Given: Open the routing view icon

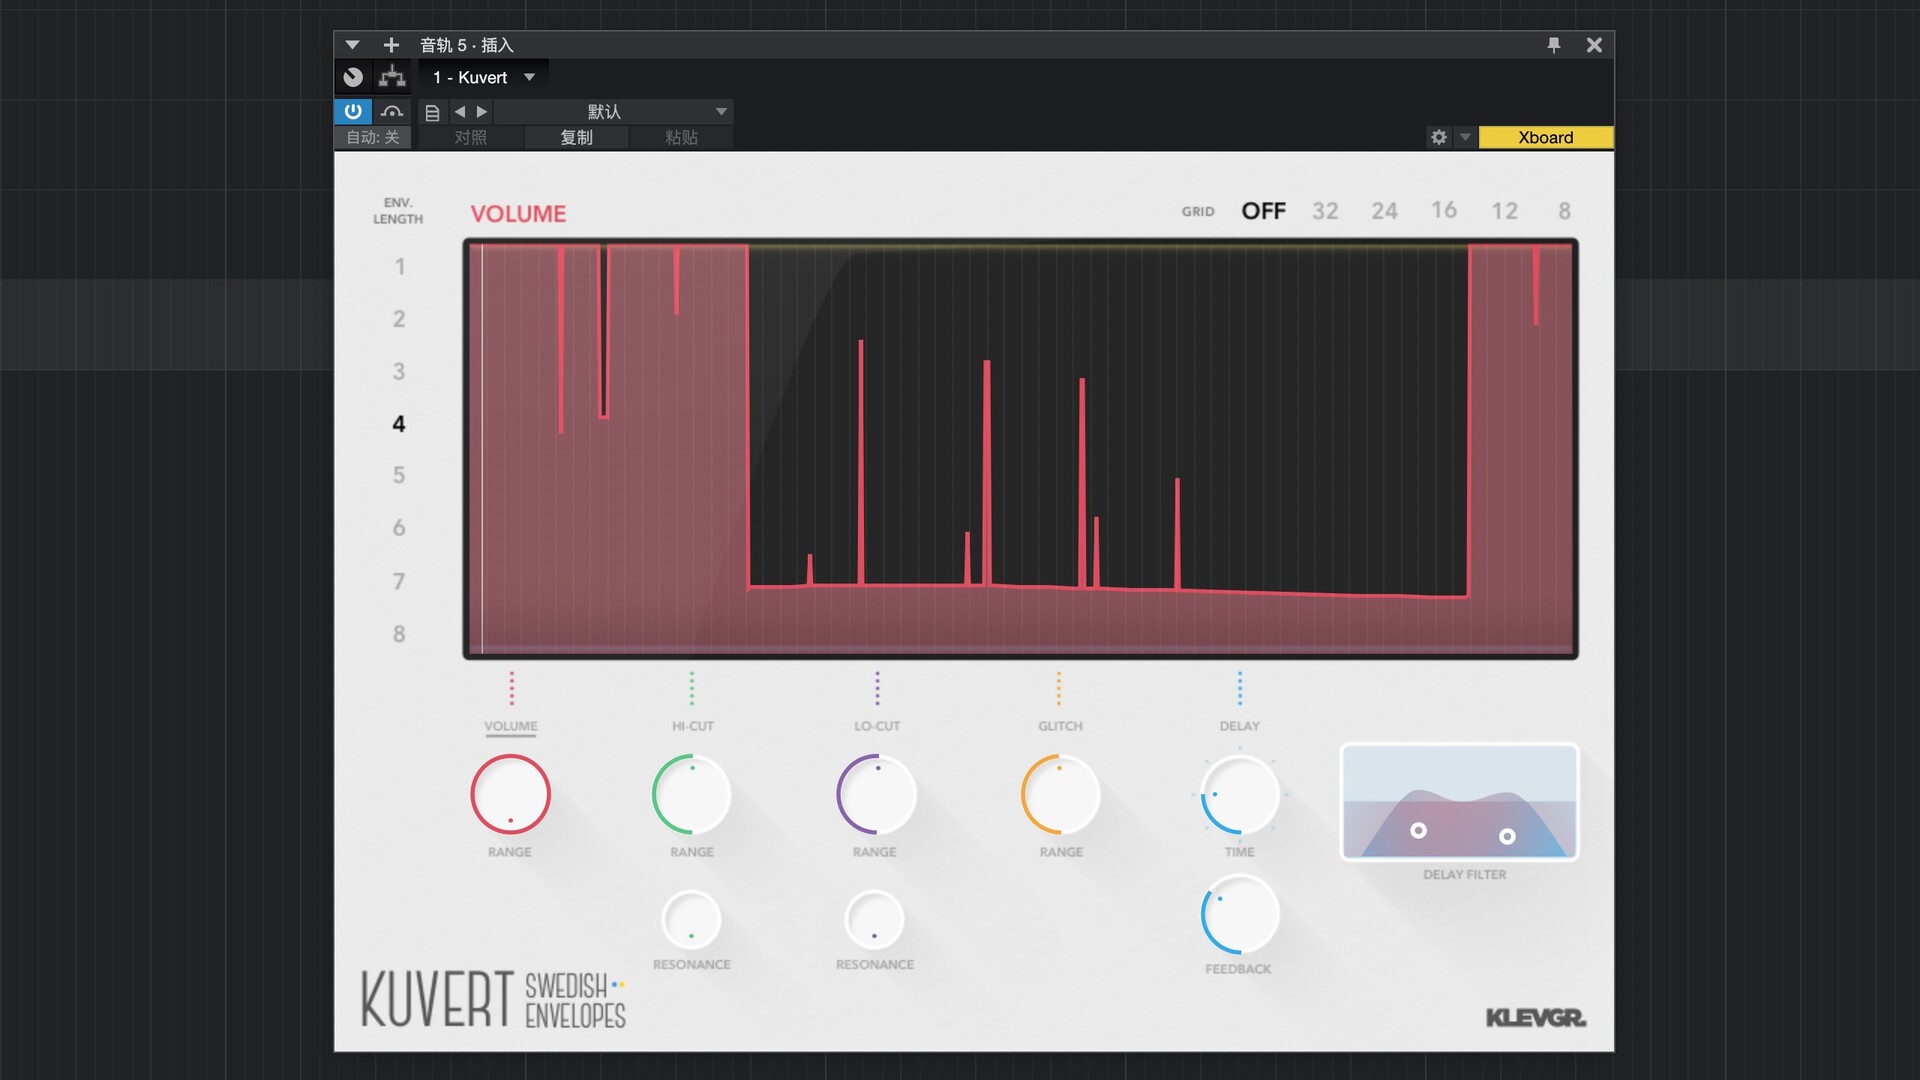Looking at the screenshot, I should tap(392, 77).
